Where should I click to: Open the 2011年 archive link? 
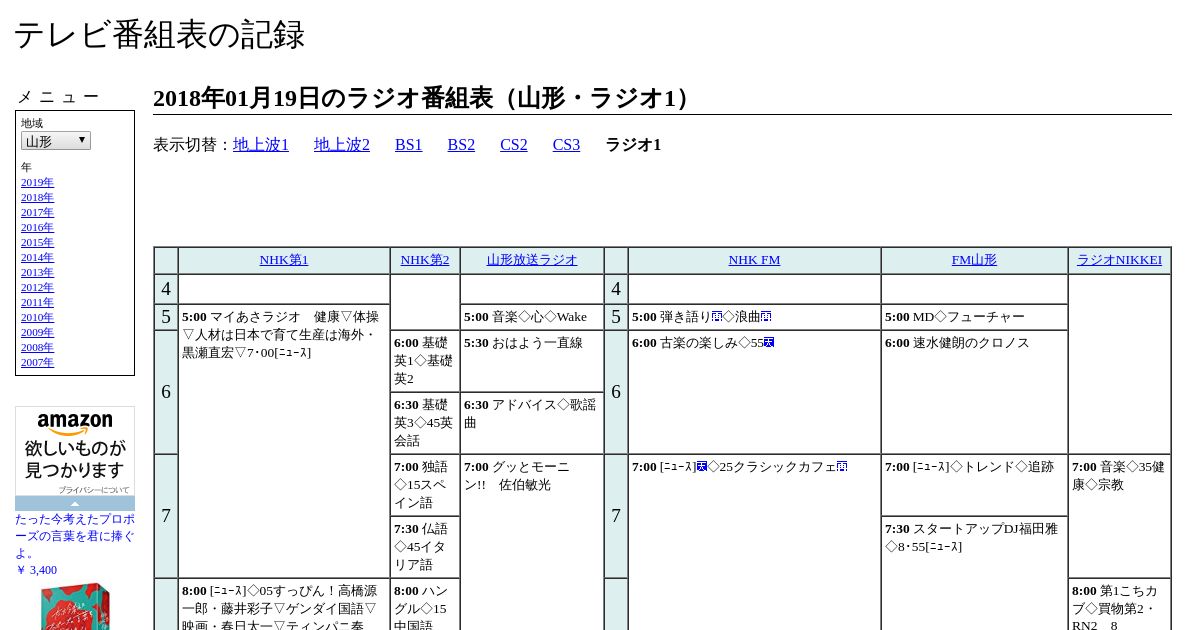point(37,302)
